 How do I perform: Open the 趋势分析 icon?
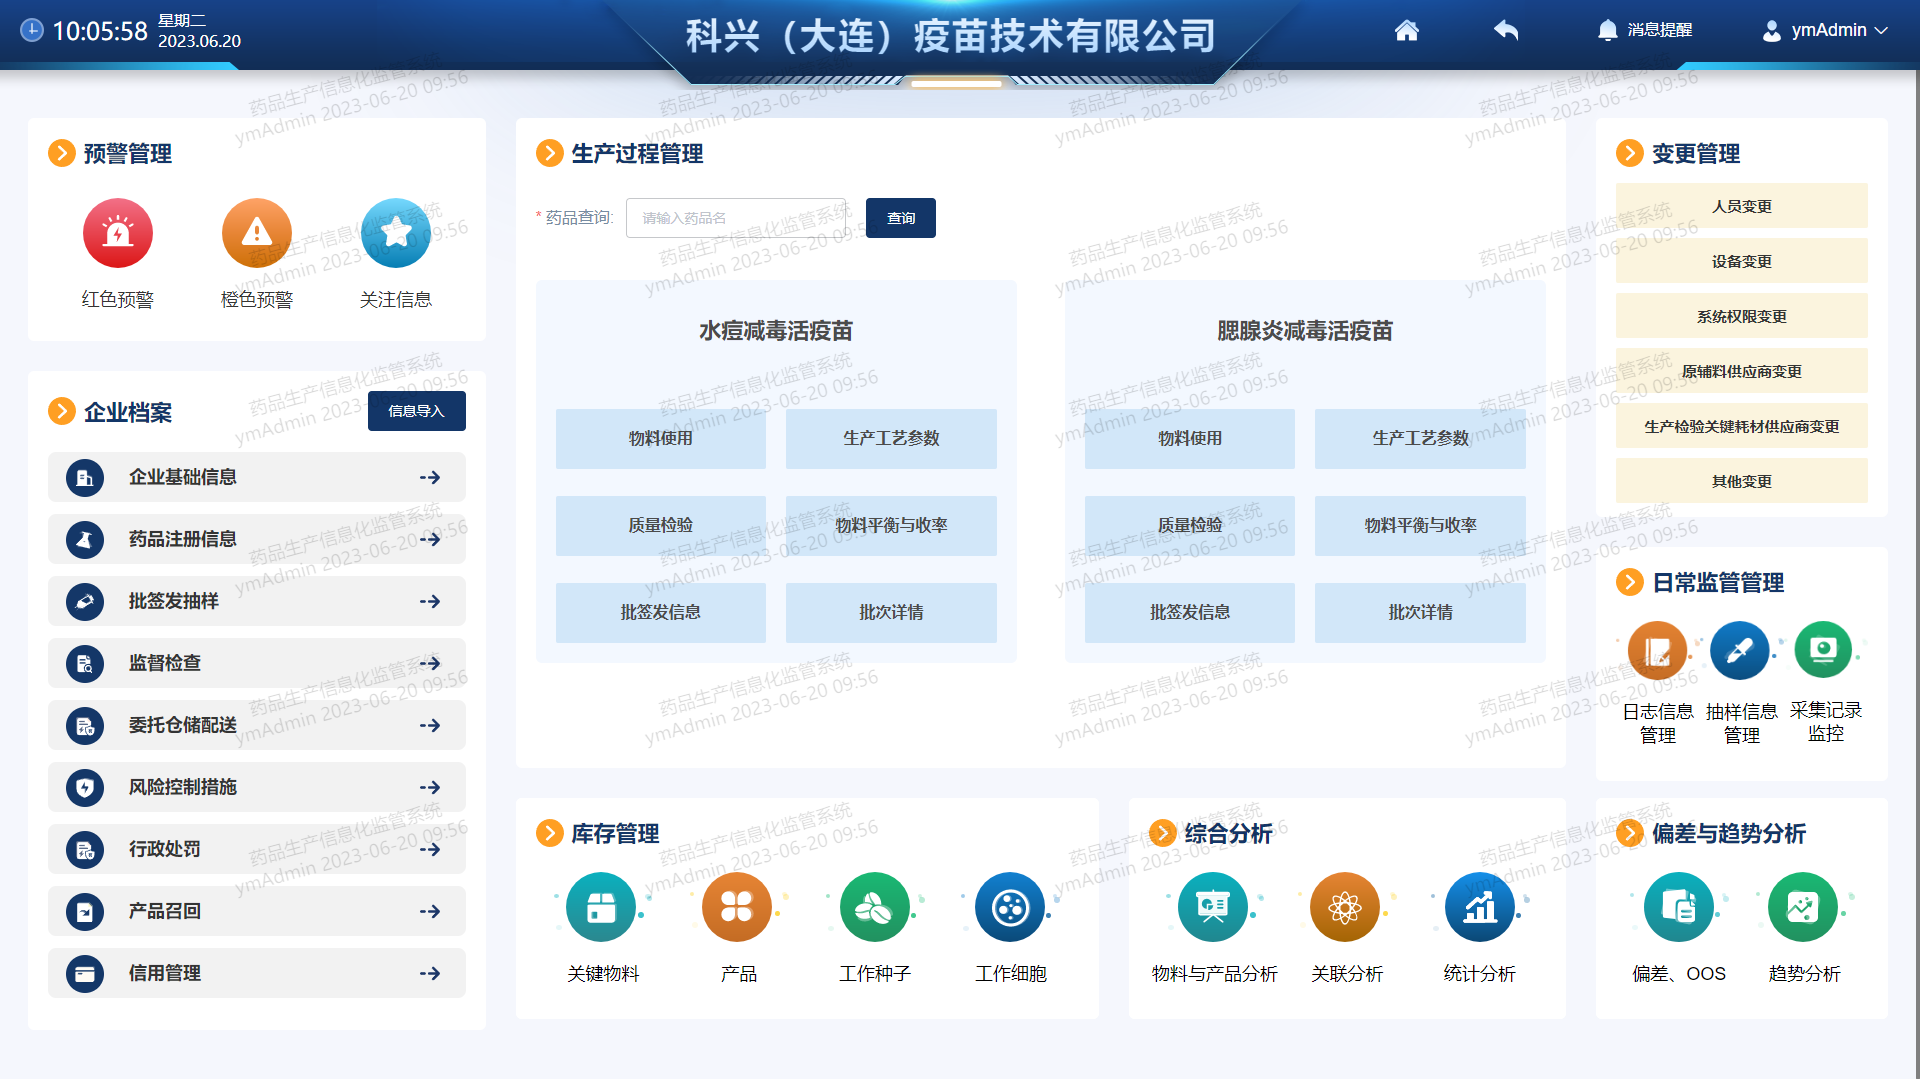(1803, 908)
